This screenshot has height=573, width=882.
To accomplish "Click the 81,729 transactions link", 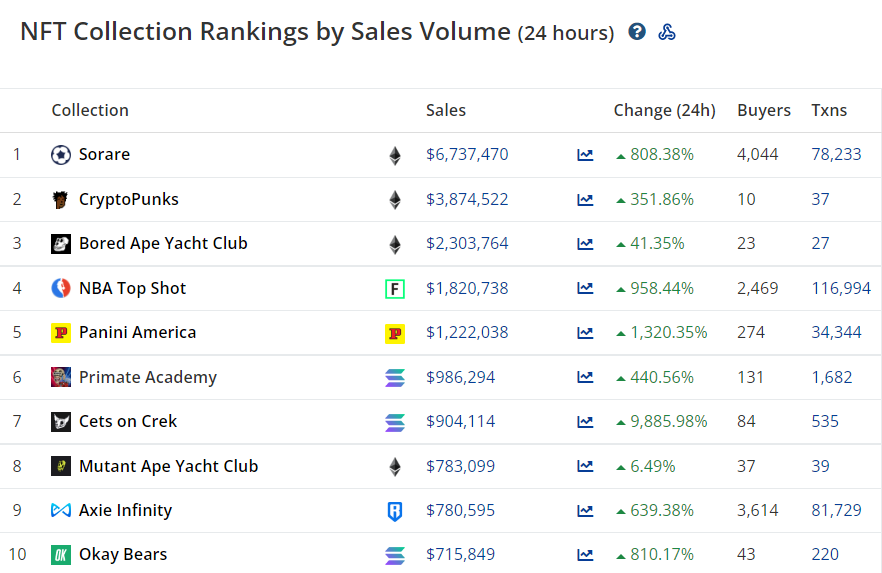I will tap(836, 510).
